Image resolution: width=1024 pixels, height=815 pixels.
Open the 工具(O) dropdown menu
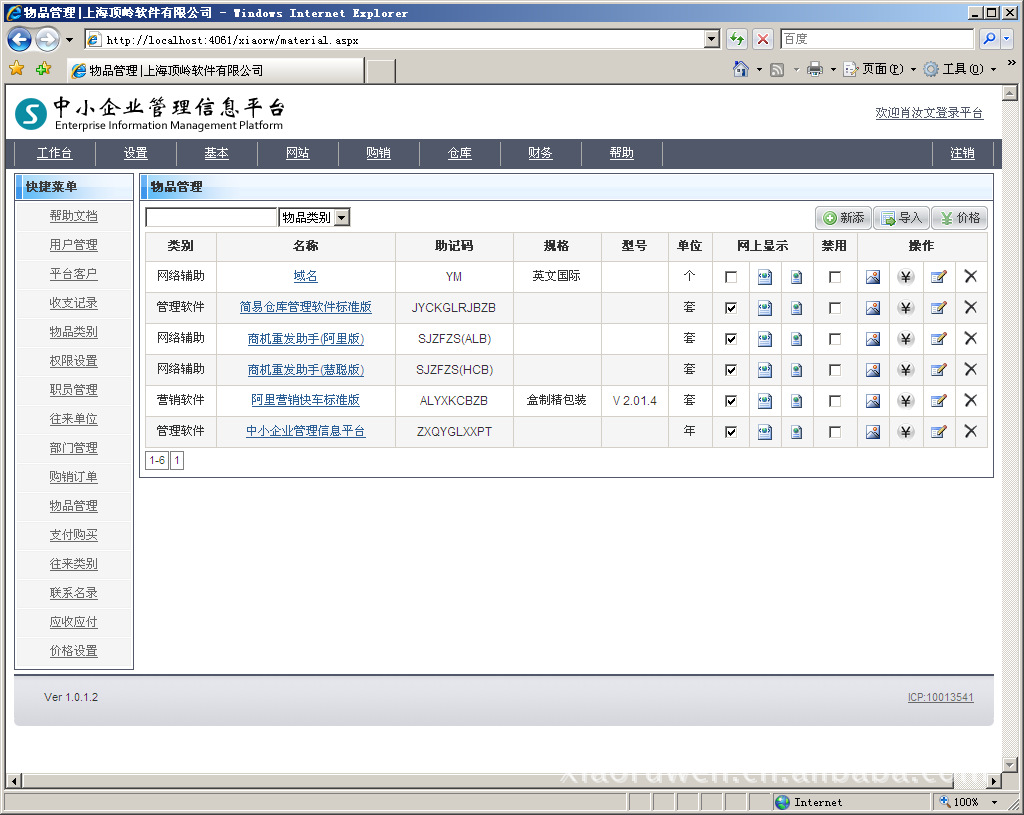(x=960, y=70)
